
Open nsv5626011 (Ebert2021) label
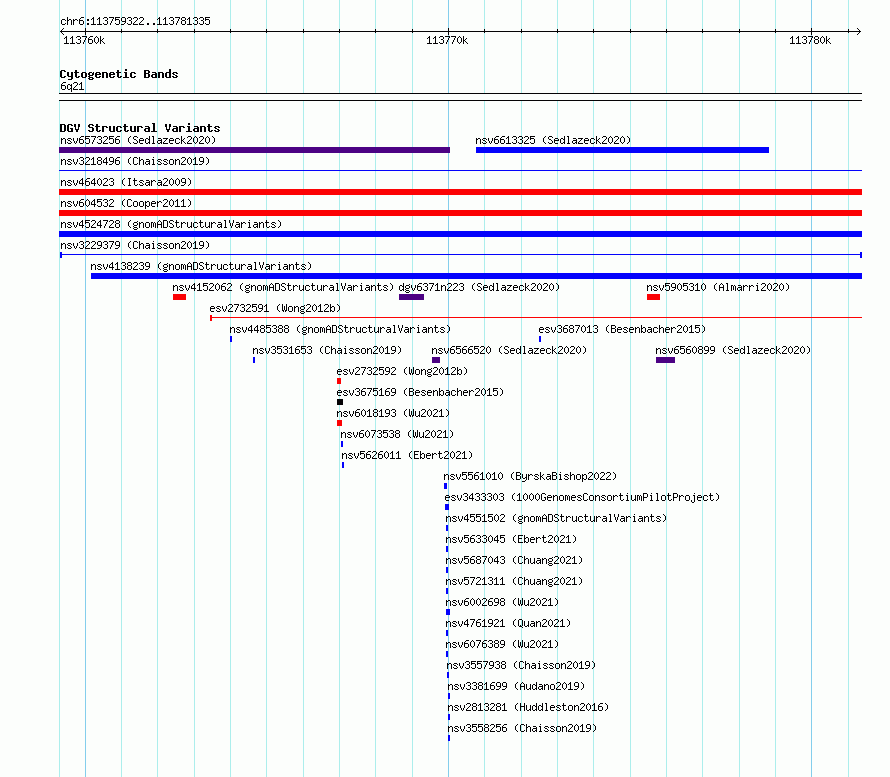tap(407, 455)
